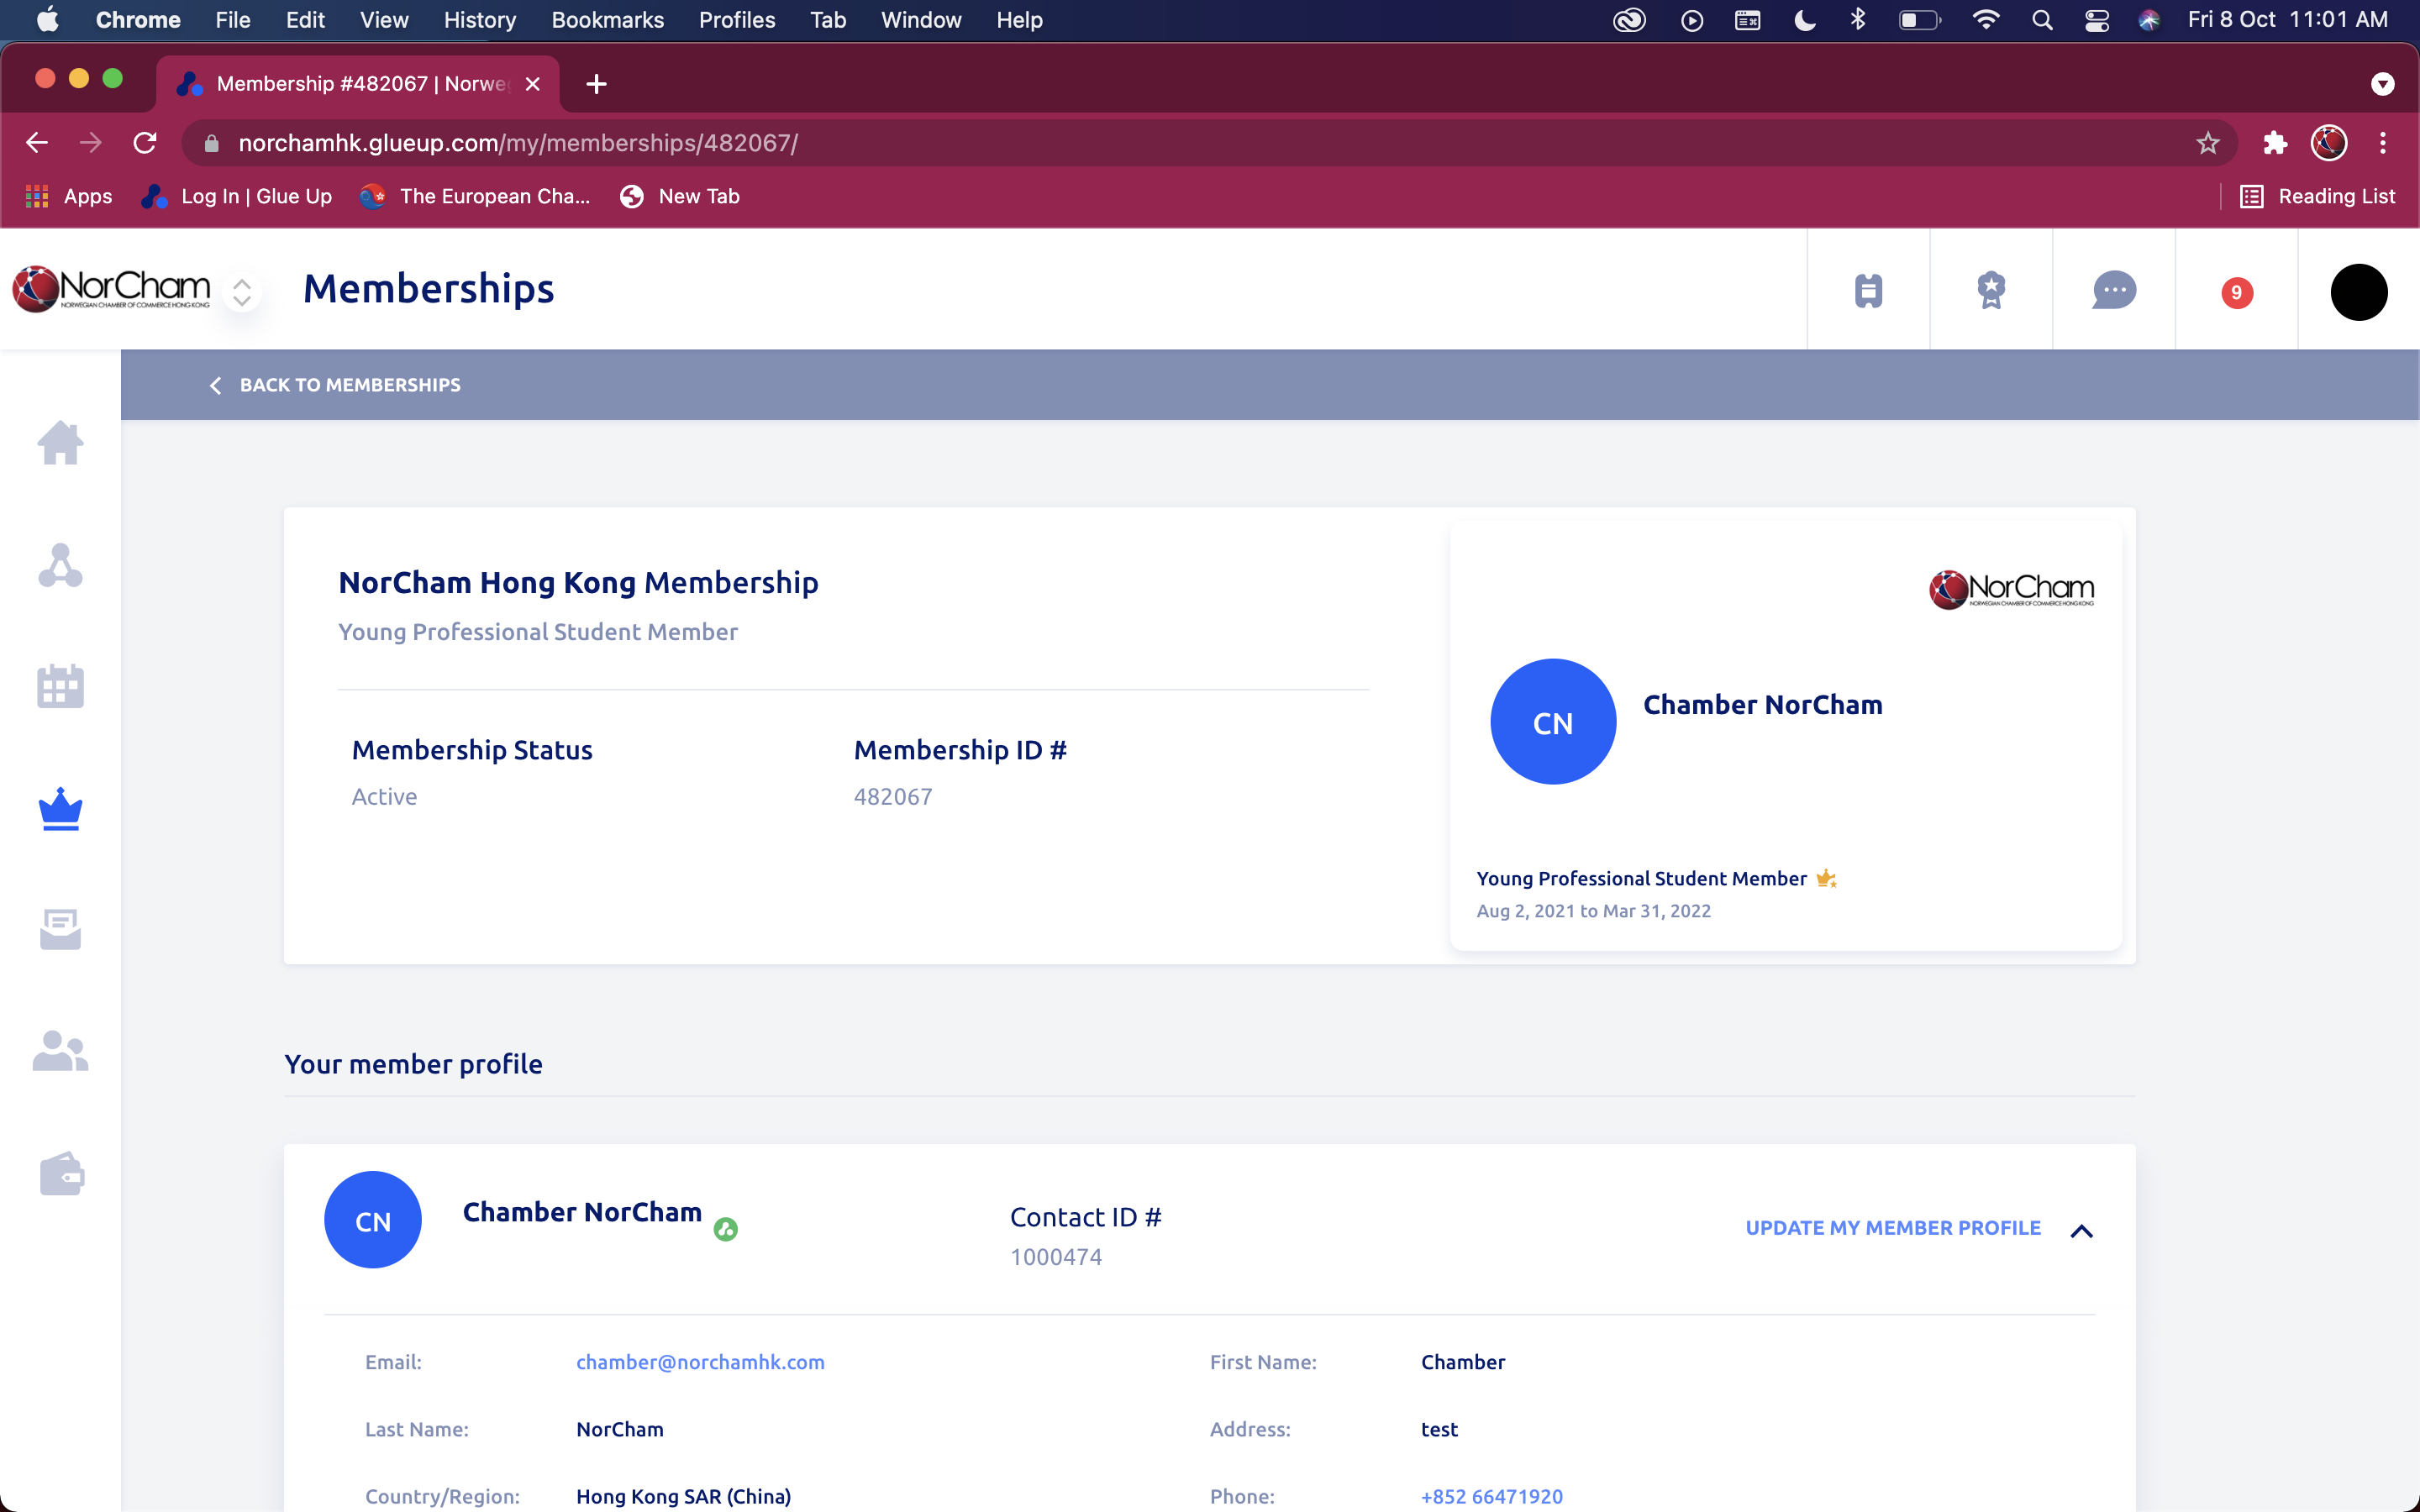Open the inbox tray sidebar icon
The width and height of the screenshot is (2420, 1512).
pyautogui.click(x=60, y=930)
